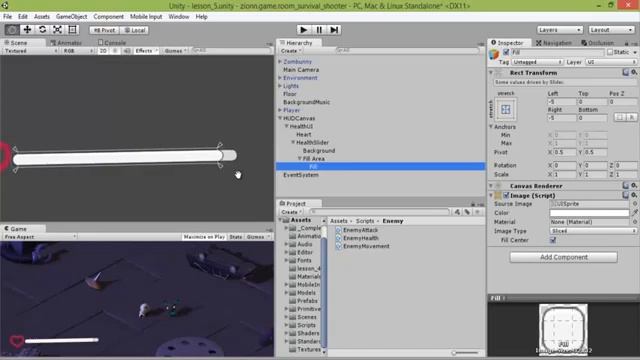Screen dimensions: 640x360
Task: Open the Hierarchy Create dropdown
Action: point(291,51)
